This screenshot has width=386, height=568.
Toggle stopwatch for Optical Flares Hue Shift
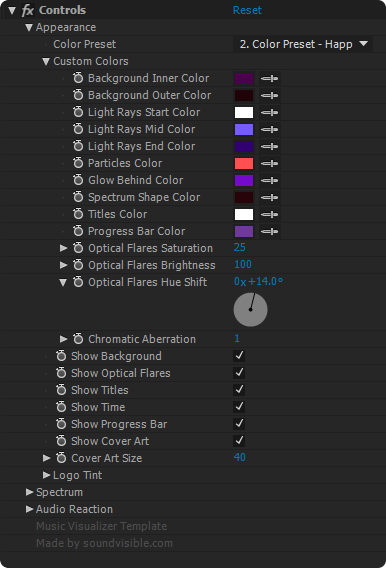pyautogui.click(x=78, y=282)
